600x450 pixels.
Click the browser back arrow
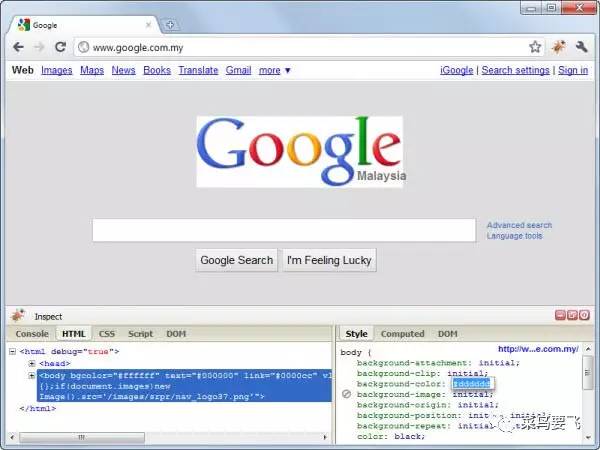18,47
